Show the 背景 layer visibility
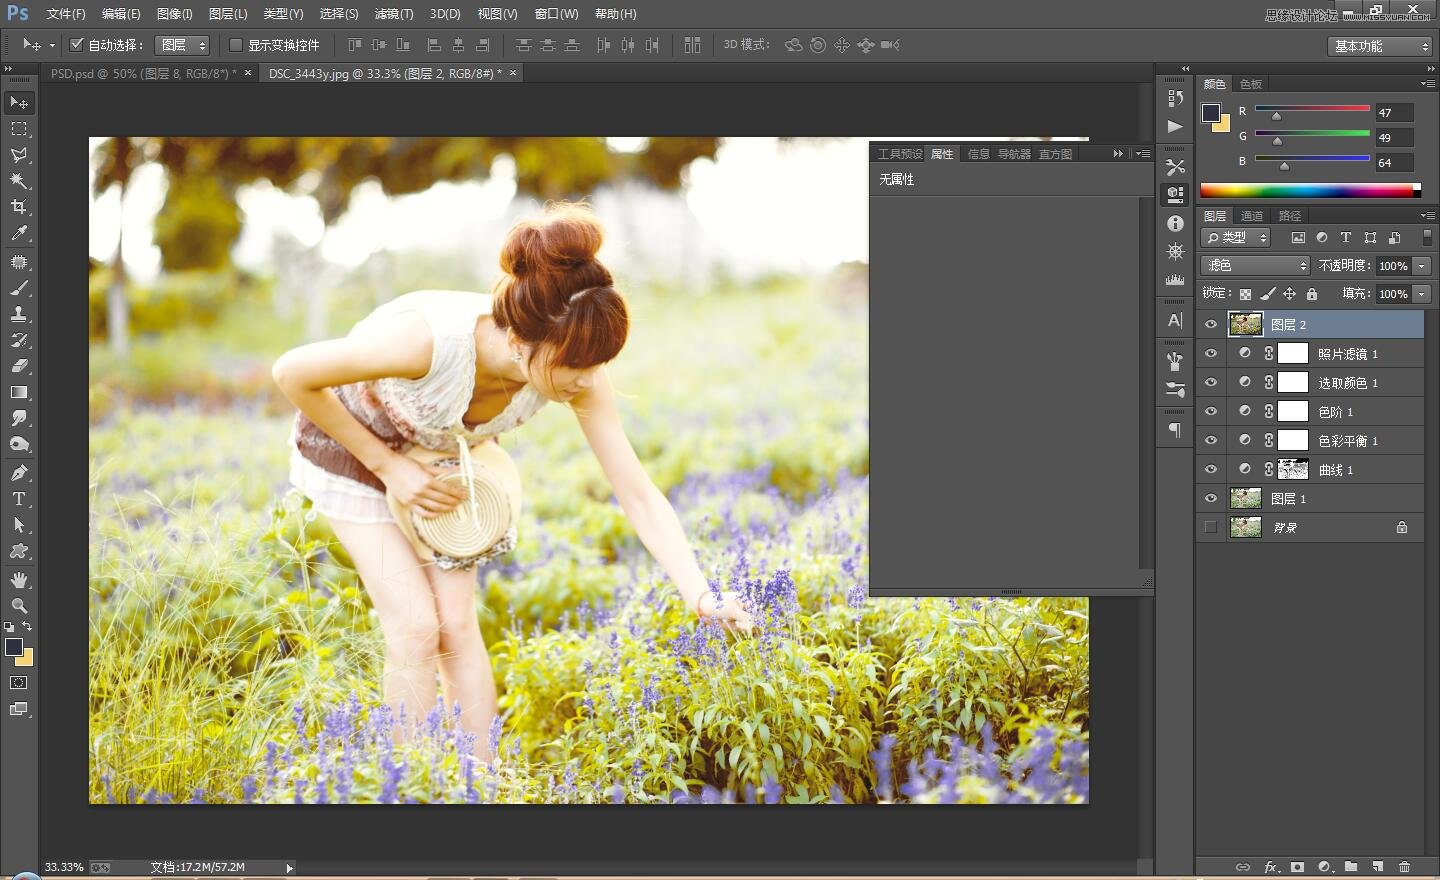Screen dimensions: 1440x880 click(x=1211, y=527)
